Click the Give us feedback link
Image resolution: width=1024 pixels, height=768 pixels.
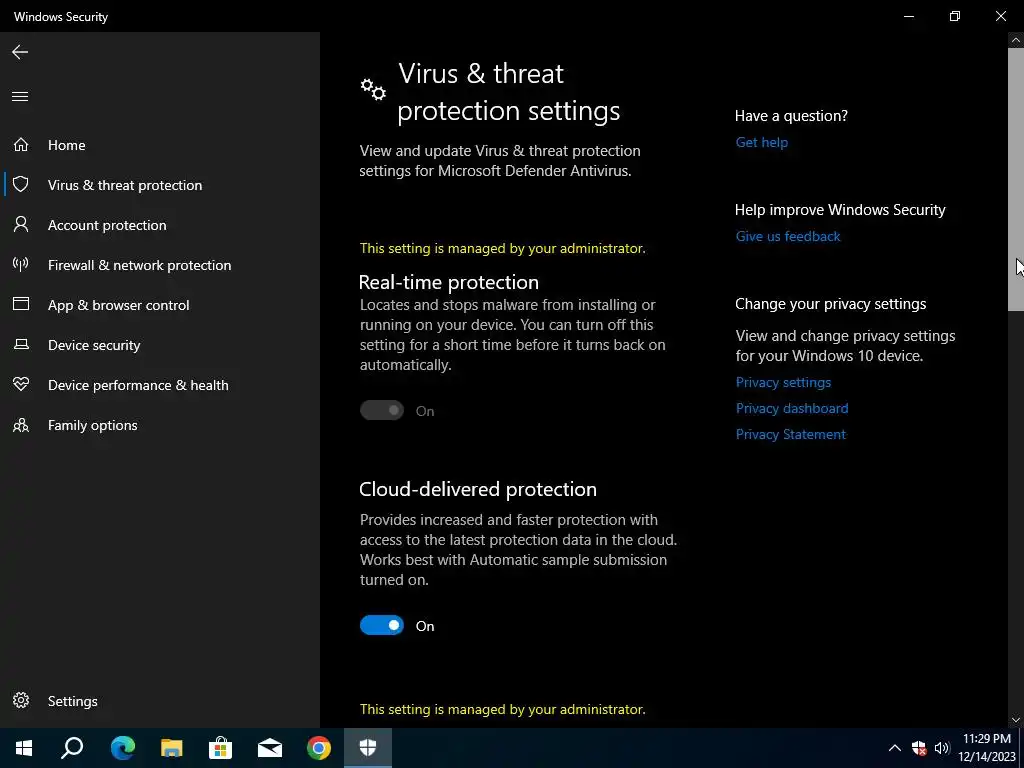[x=788, y=236]
